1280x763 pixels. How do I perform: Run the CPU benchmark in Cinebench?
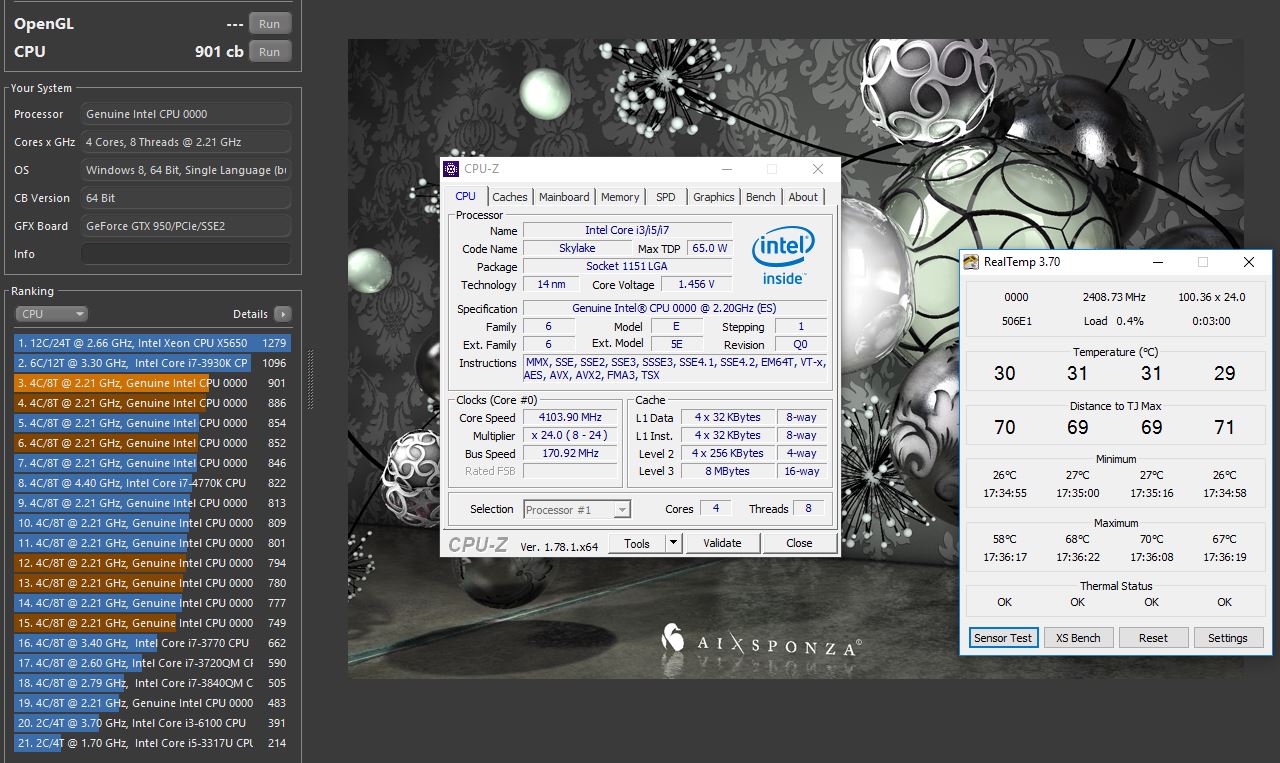point(270,52)
